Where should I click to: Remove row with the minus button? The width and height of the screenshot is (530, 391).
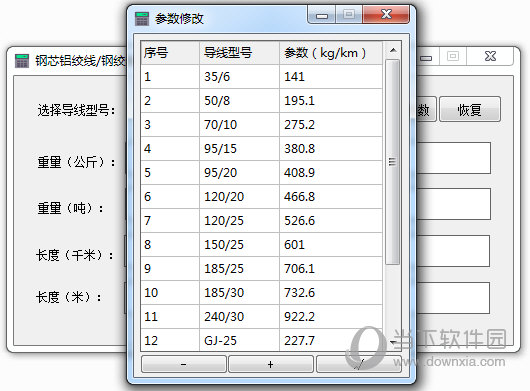(184, 364)
